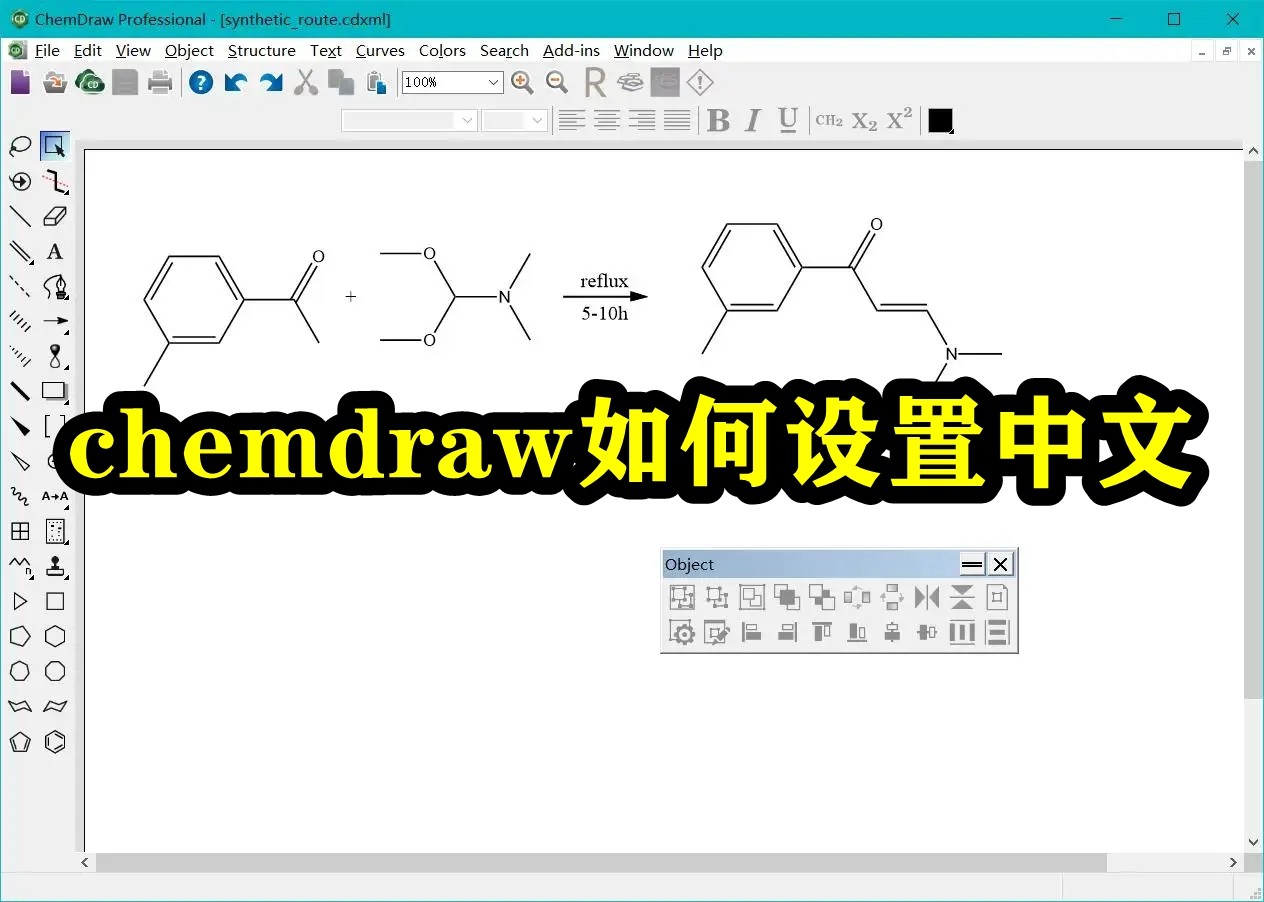Image resolution: width=1264 pixels, height=902 pixels.
Task: Toggle Italic text formatting
Action: pos(753,121)
